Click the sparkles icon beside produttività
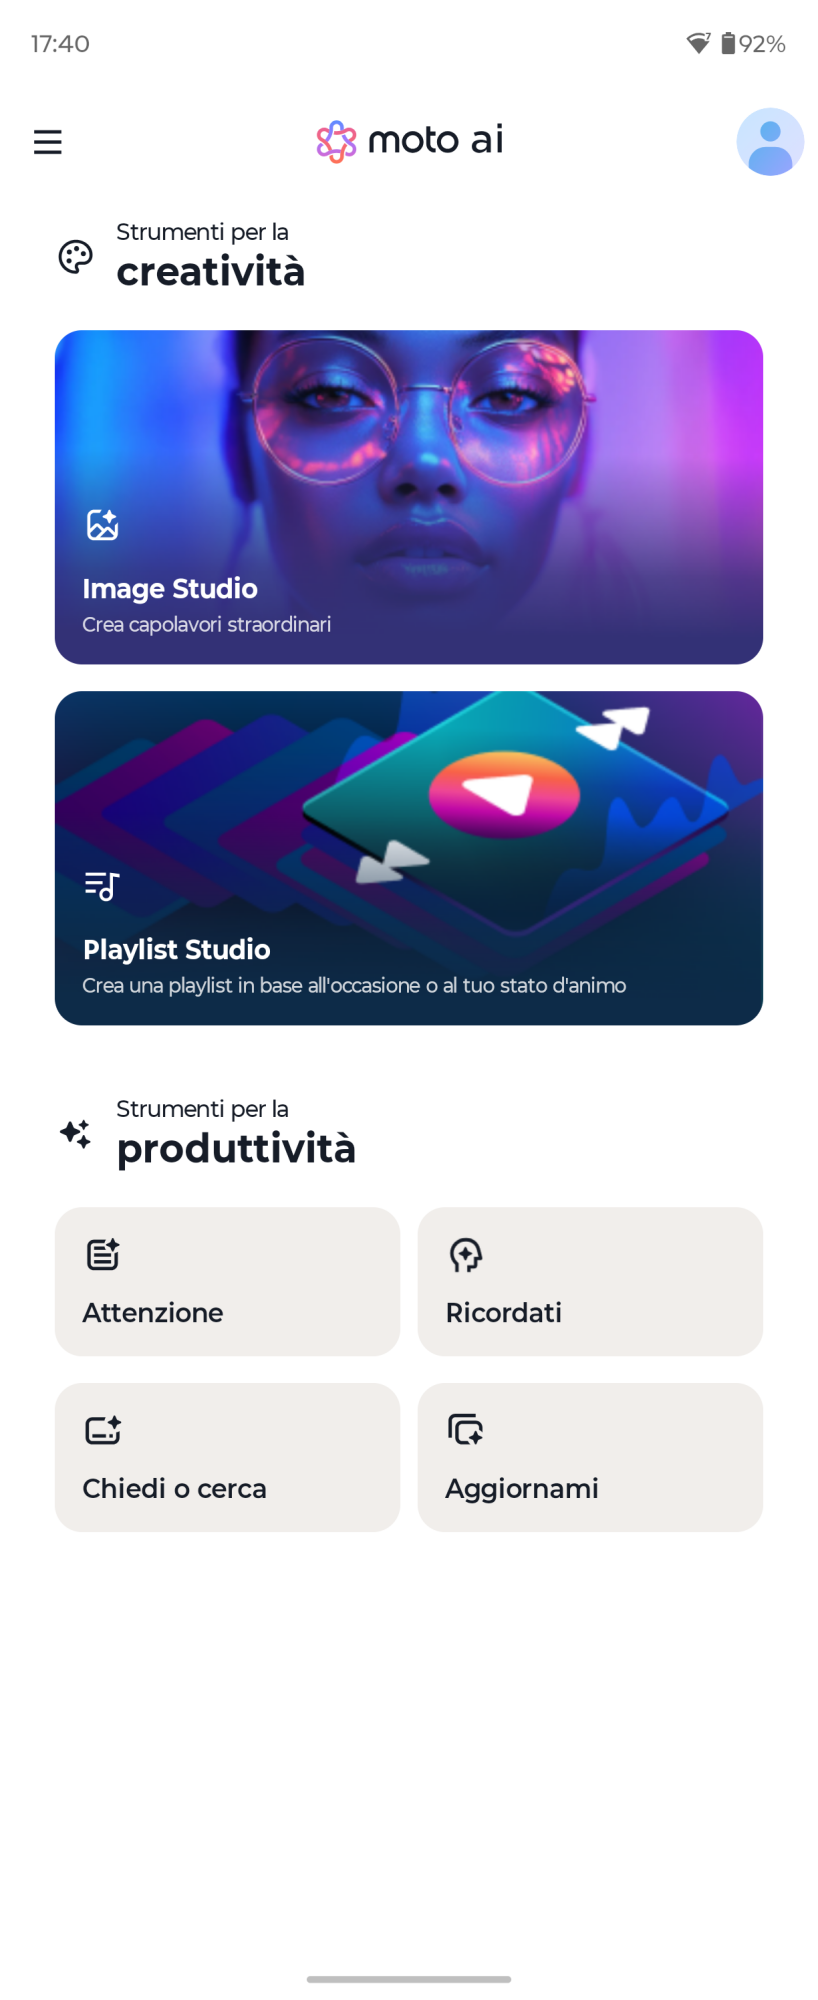Viewport: 818px width, 2000px height. pyautogui.click(x=76, y=1134)
